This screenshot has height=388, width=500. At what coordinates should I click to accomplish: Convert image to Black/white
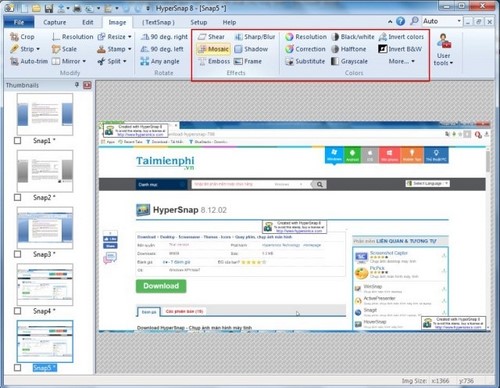point(353,37)
